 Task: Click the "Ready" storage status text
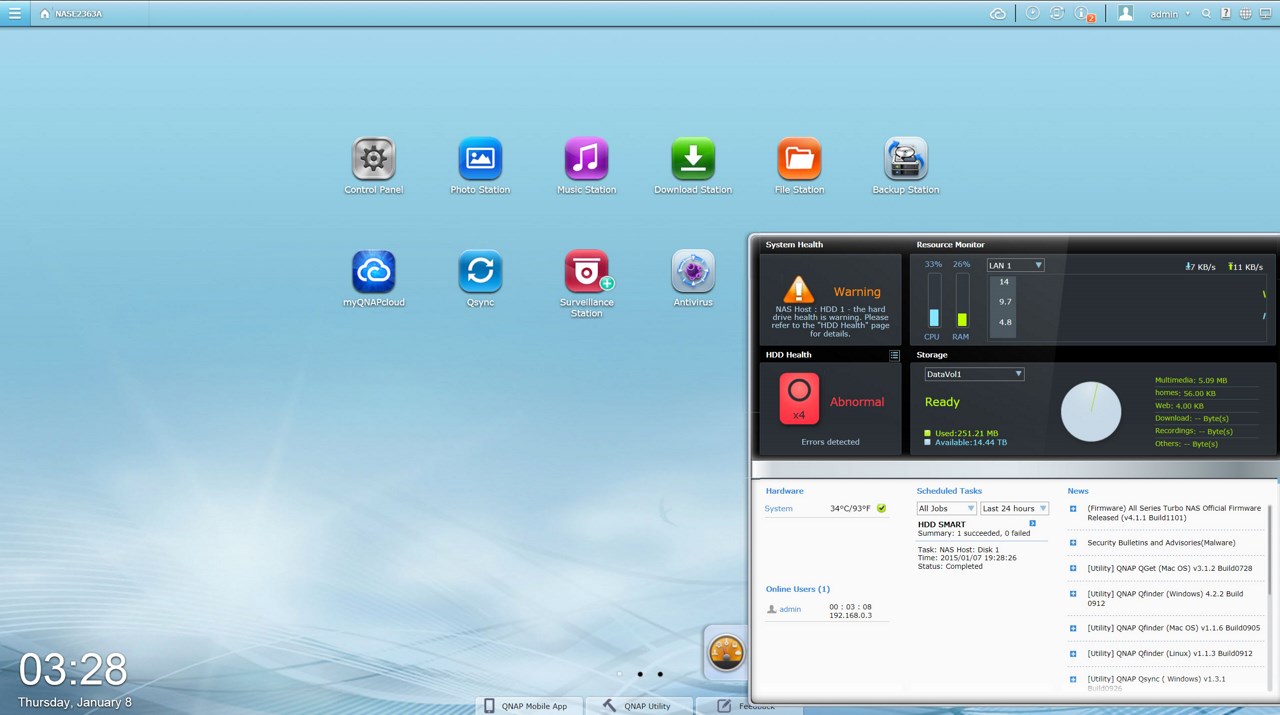pos(942,402)
